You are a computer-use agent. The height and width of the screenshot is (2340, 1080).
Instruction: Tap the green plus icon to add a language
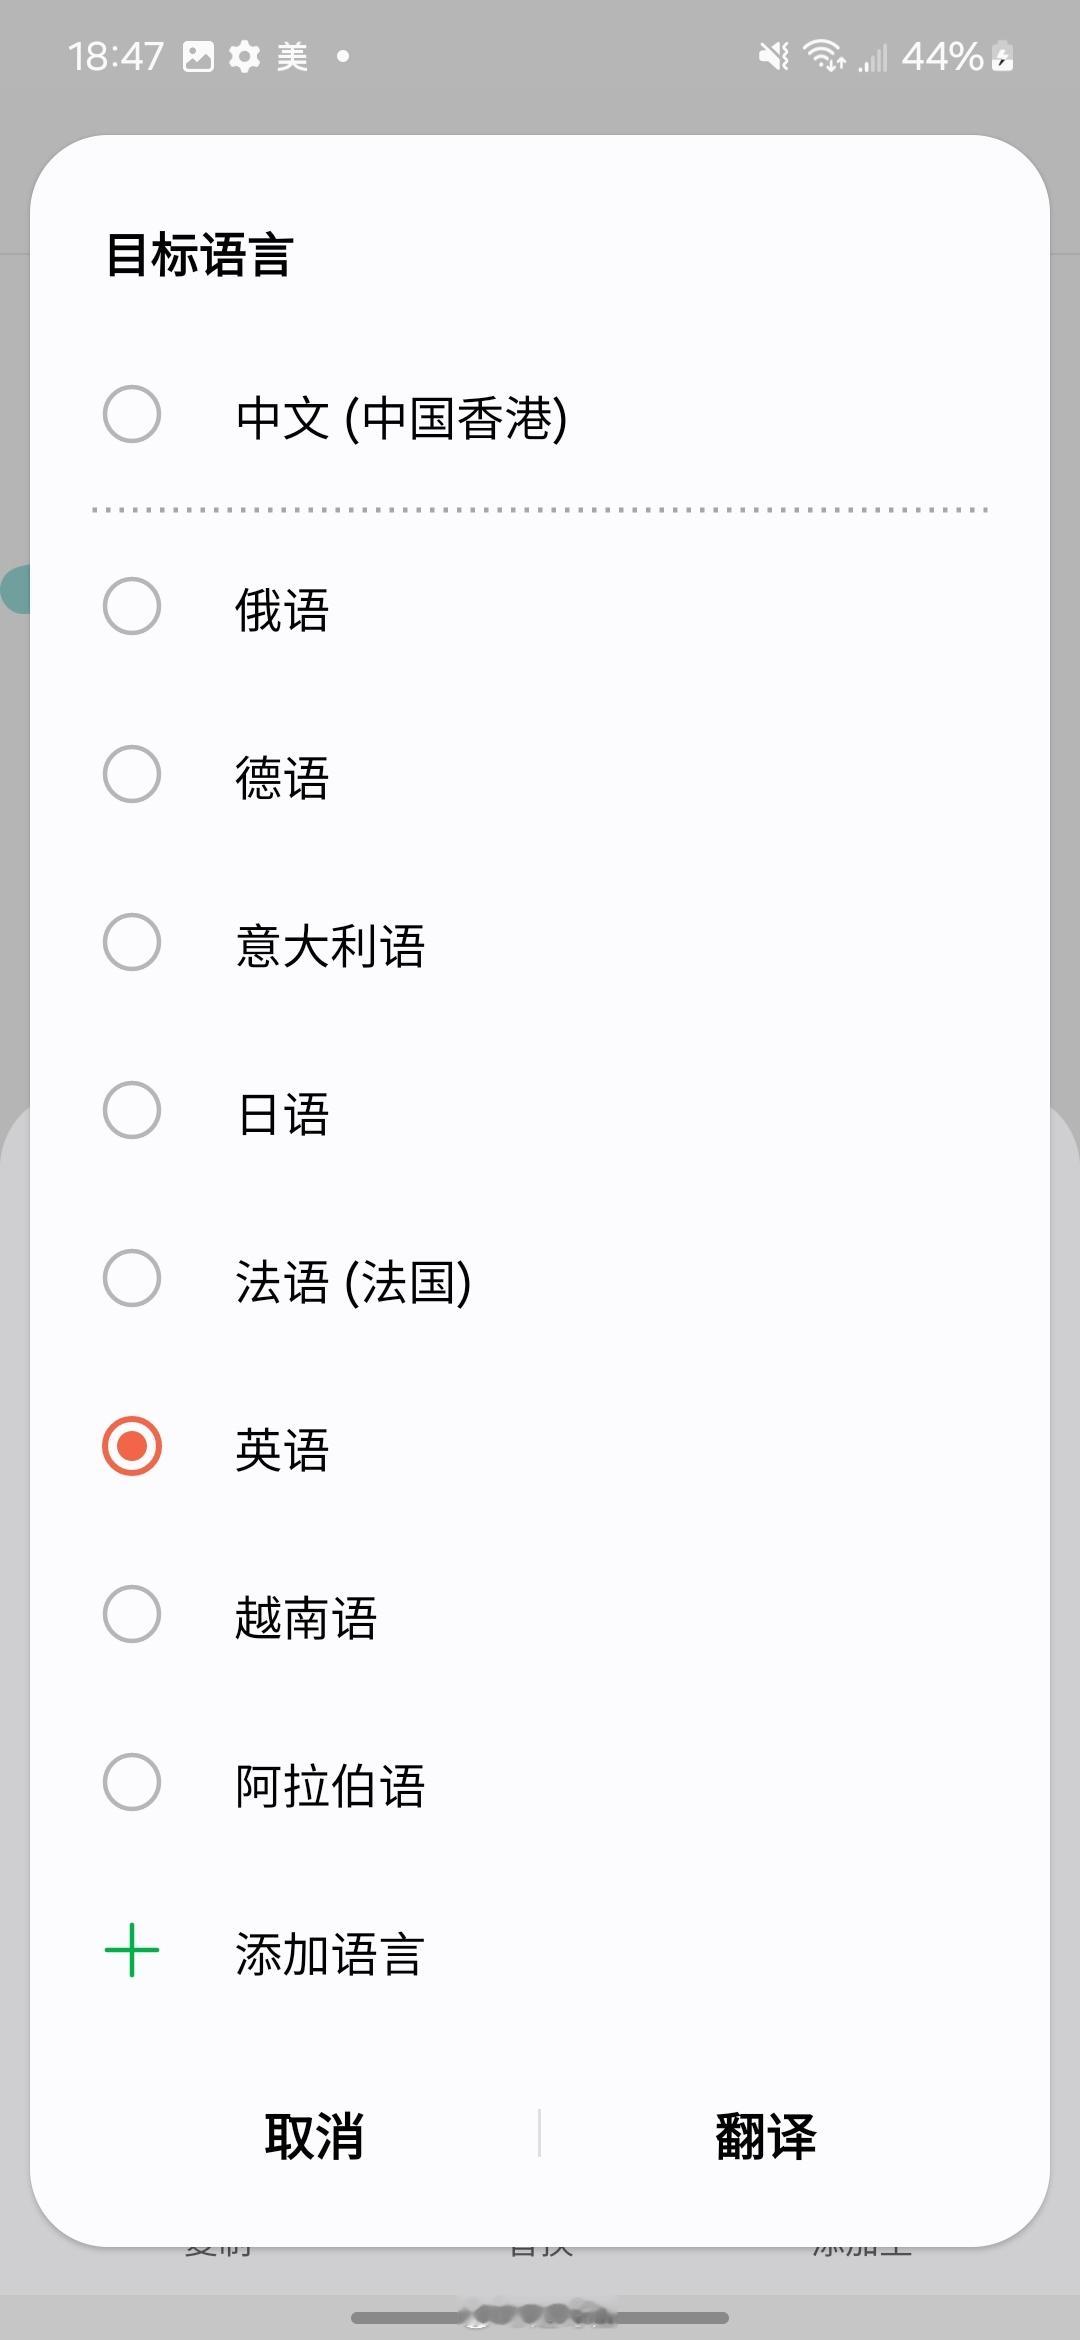(132, 1951)
